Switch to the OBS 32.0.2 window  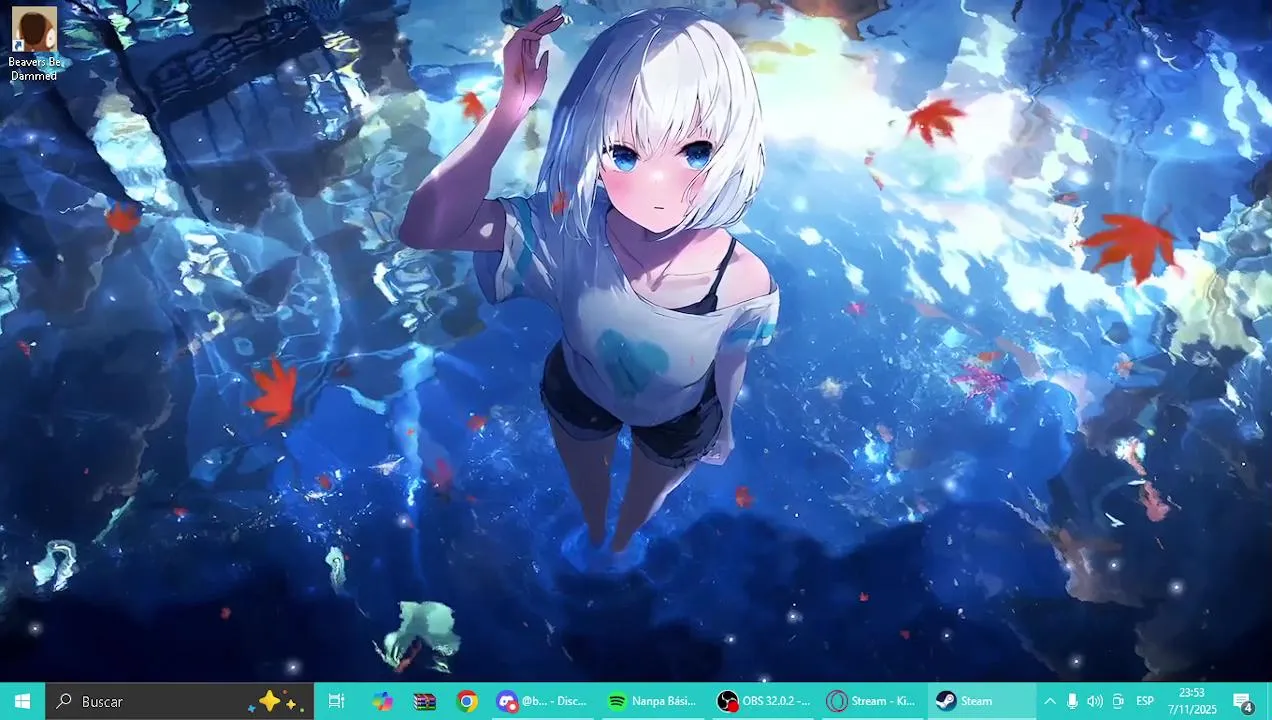point(763,701)
